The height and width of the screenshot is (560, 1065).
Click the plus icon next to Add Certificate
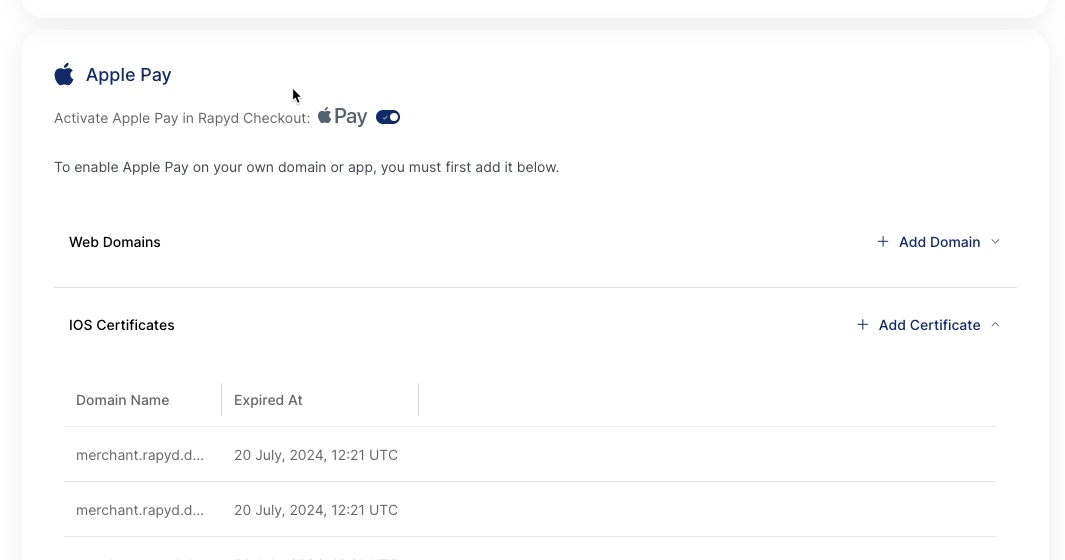pyautogui.click(x=862, y=325)
